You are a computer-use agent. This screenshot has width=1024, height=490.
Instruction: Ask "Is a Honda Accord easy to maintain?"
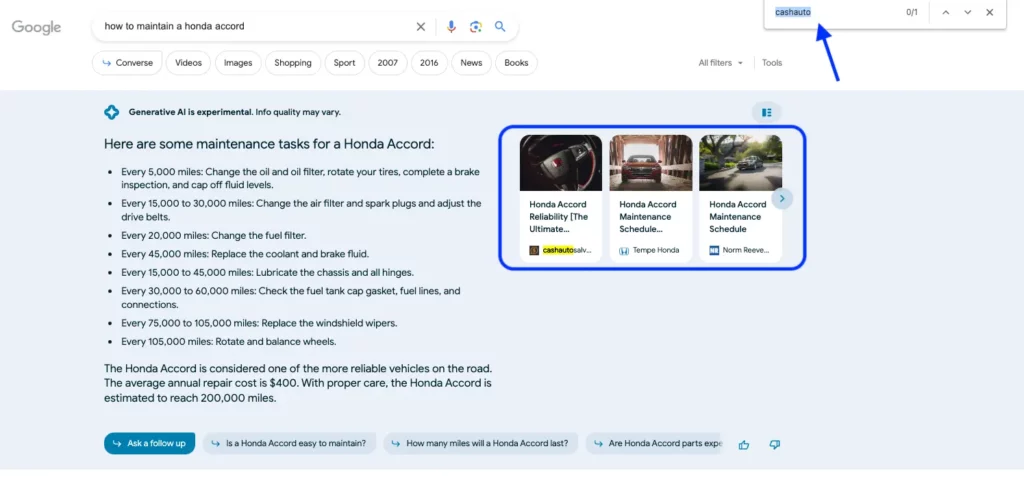pyautogui.click(x=290, y=443)
